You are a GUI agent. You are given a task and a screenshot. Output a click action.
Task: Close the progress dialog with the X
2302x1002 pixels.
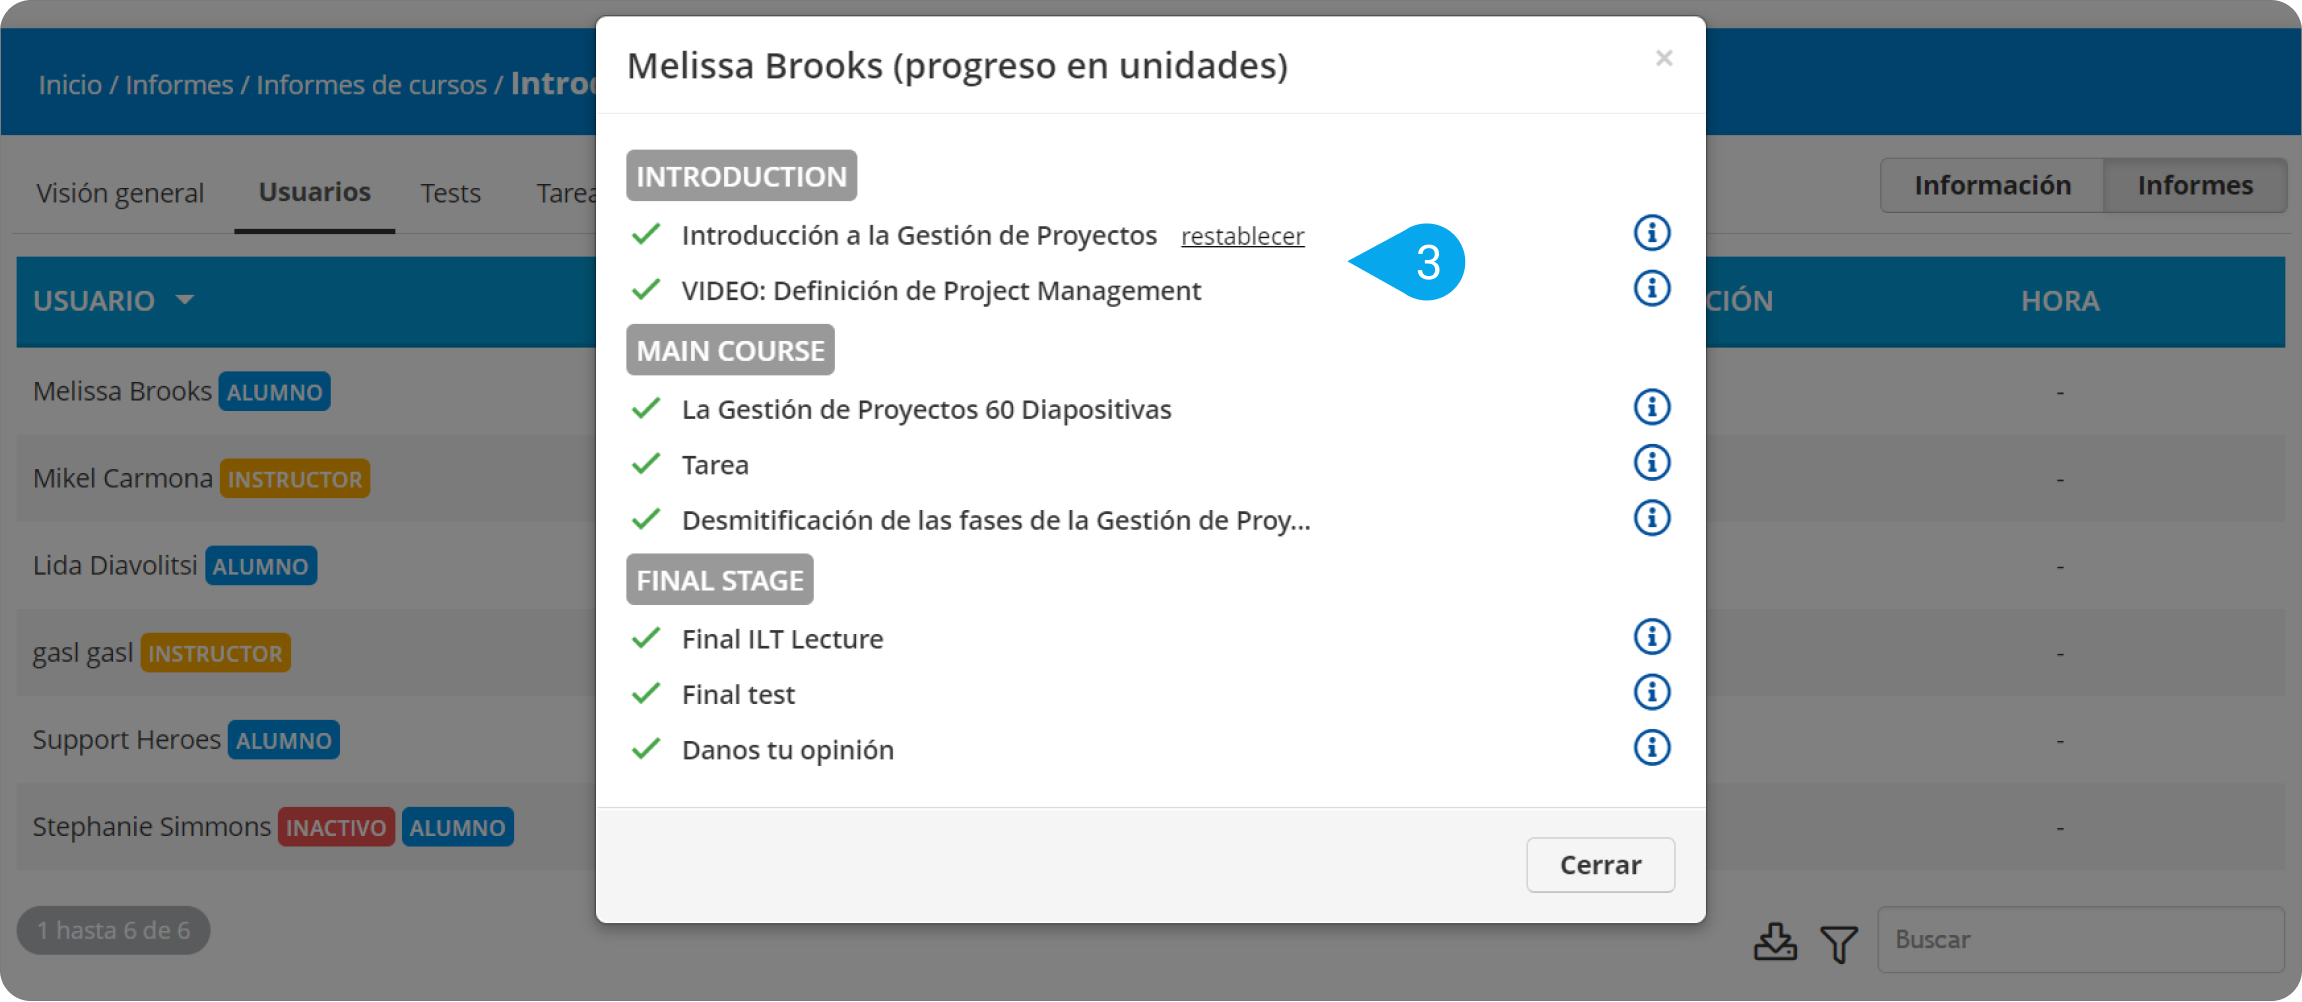(x=1663, y=58)
